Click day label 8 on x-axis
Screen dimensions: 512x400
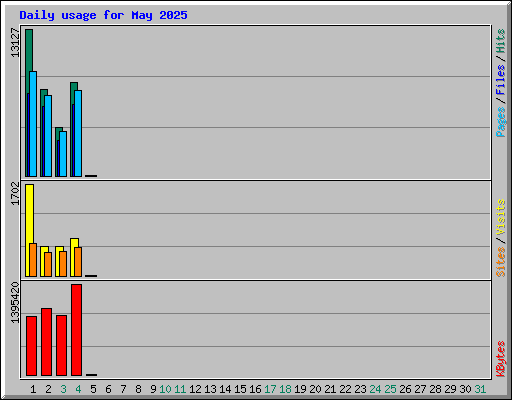tap(138, 389)
